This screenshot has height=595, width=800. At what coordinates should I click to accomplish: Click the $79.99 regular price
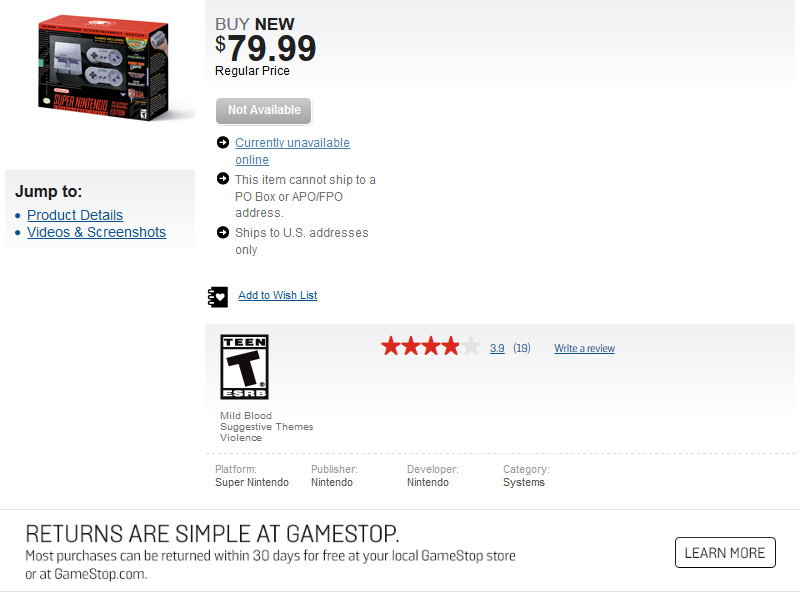(x=266, y=48)
